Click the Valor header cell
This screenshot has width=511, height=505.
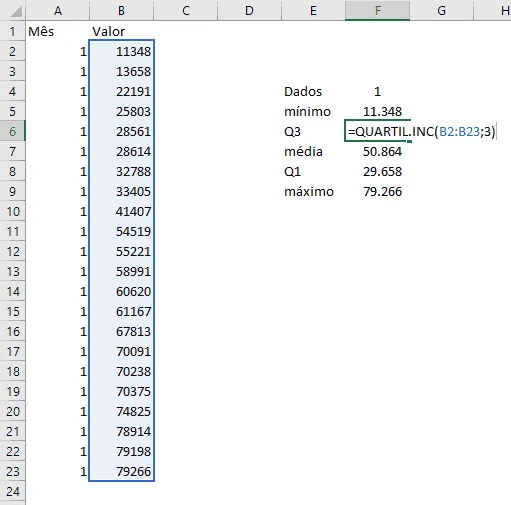coord(121,31)
